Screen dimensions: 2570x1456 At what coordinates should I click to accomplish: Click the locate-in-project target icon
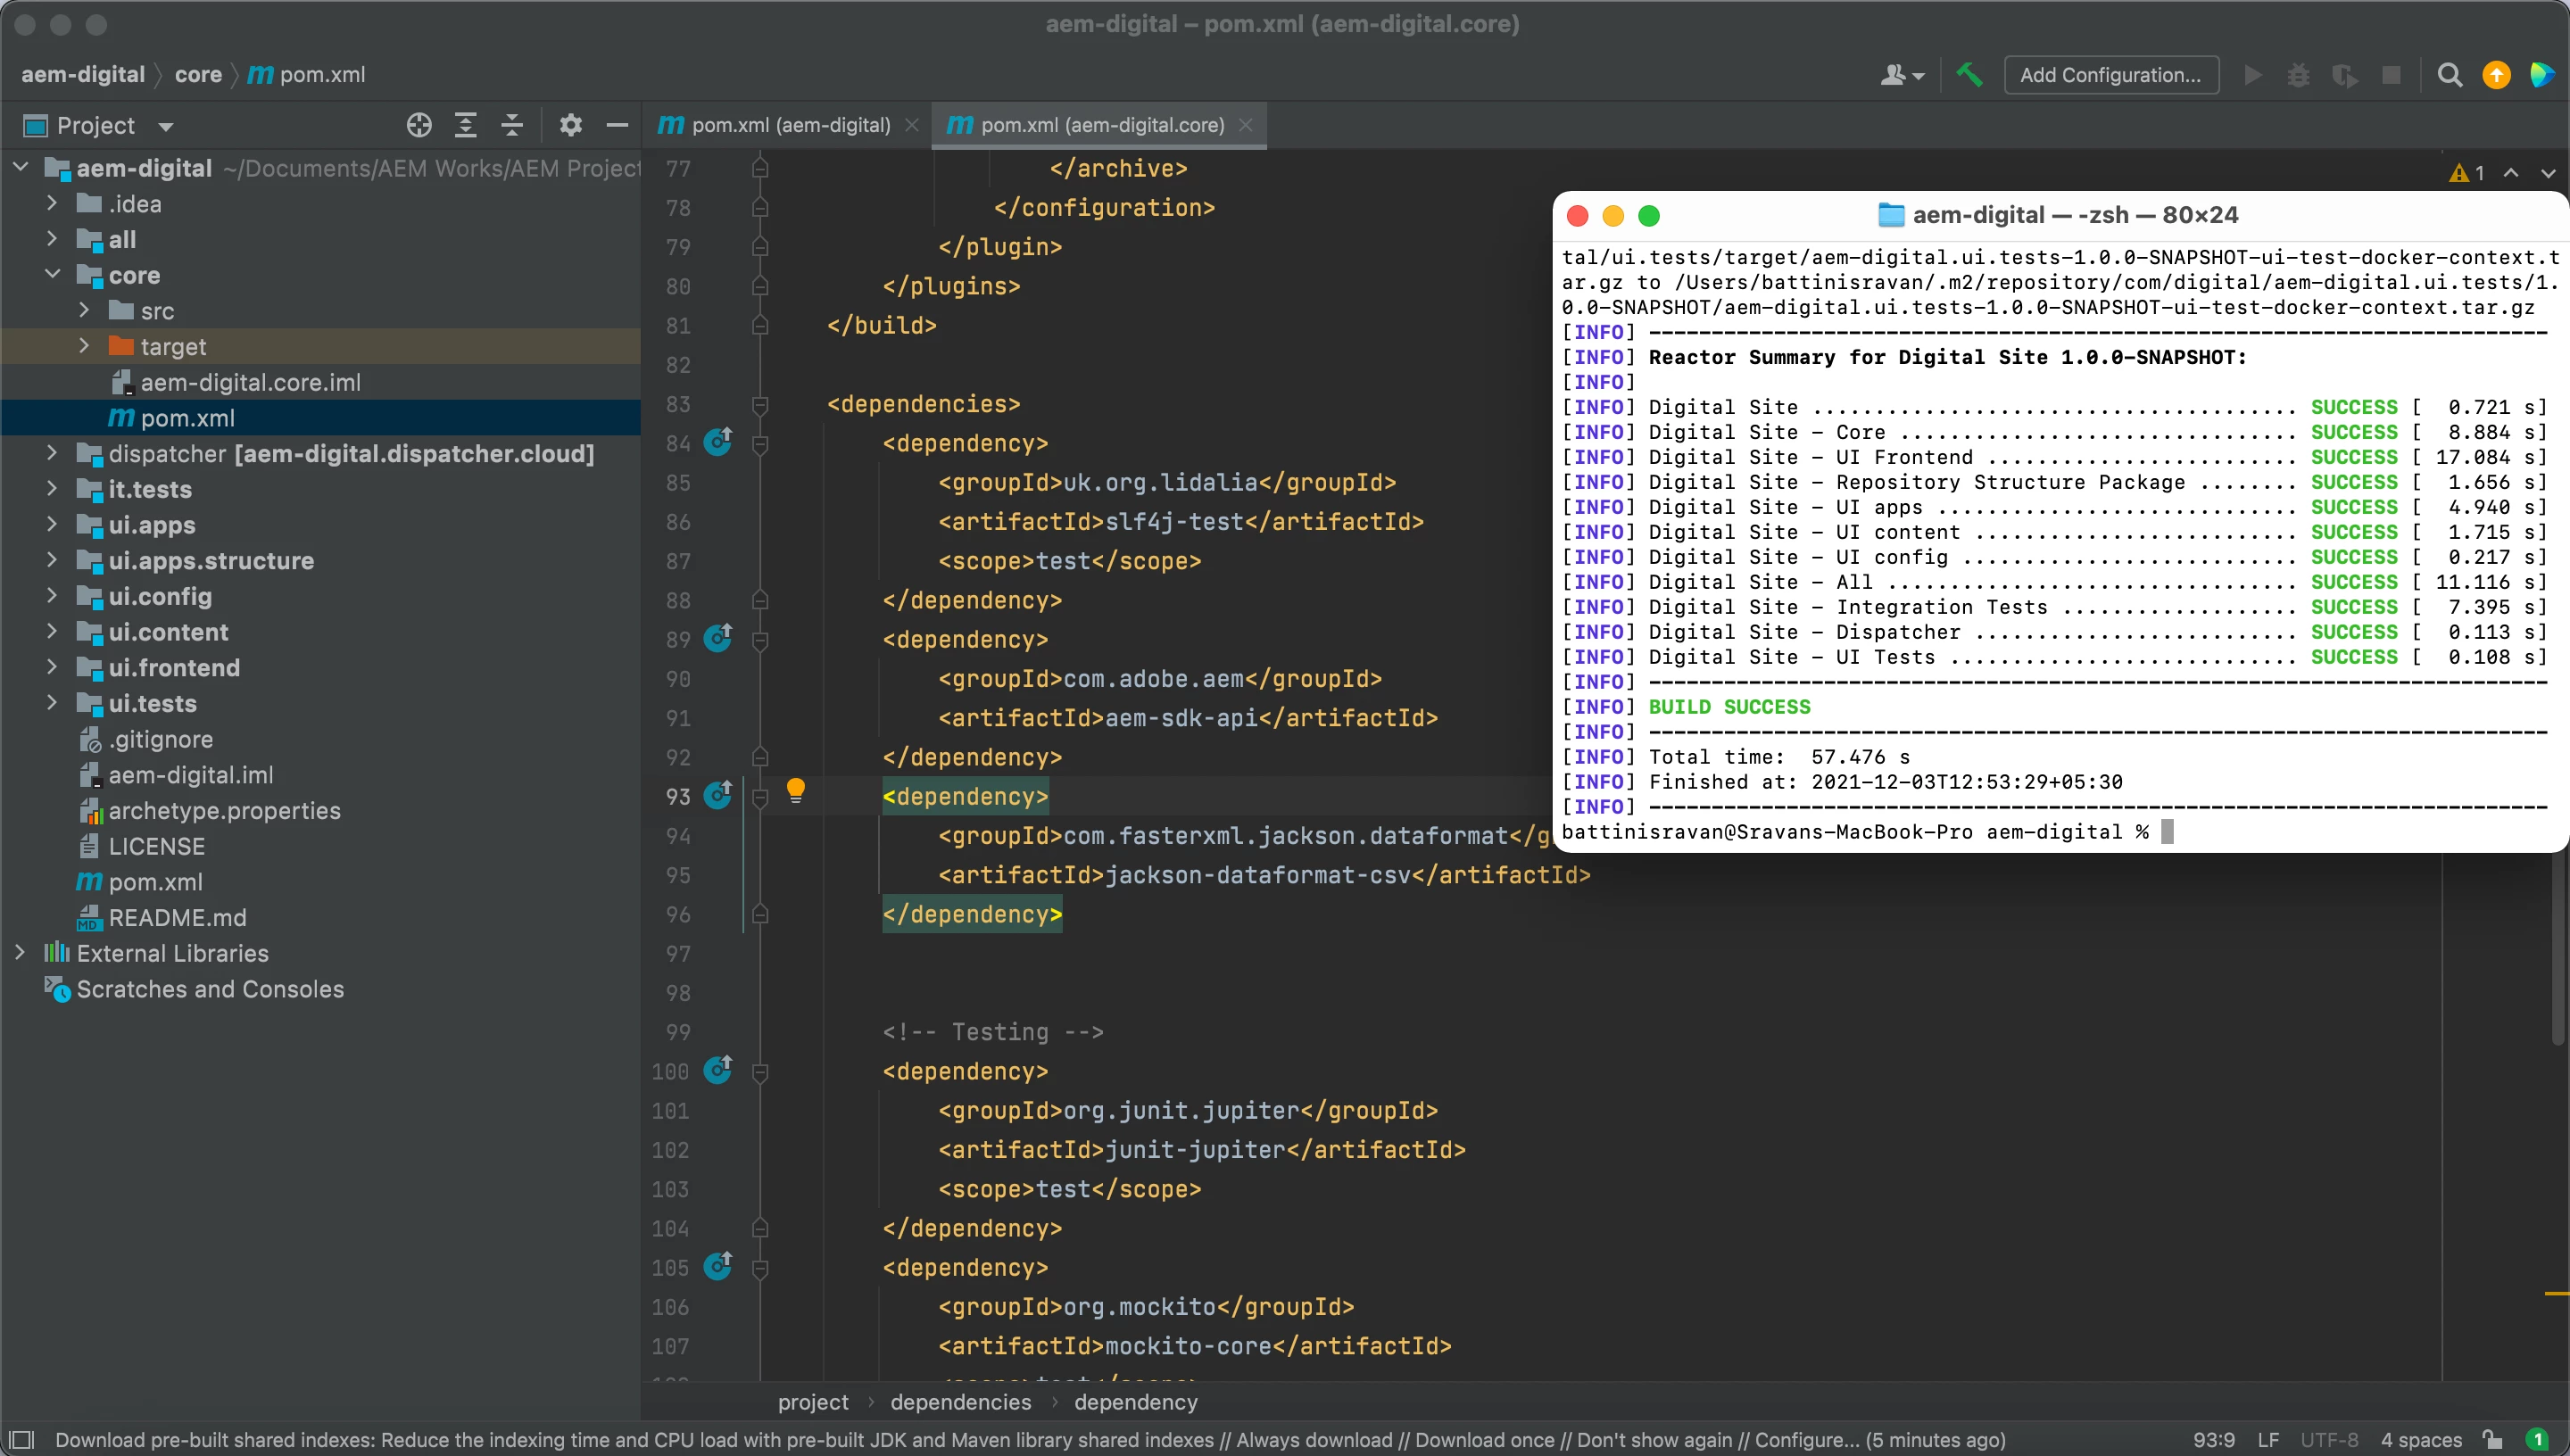pyautogui.click(x=419, y=125)
